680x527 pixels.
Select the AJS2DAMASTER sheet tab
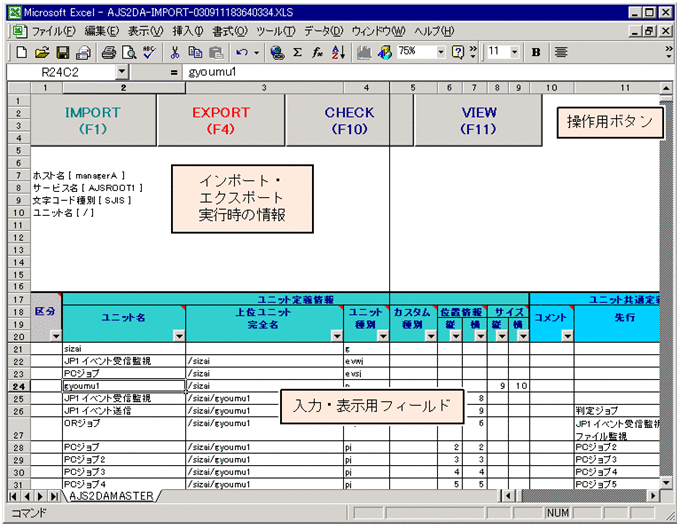111,496
